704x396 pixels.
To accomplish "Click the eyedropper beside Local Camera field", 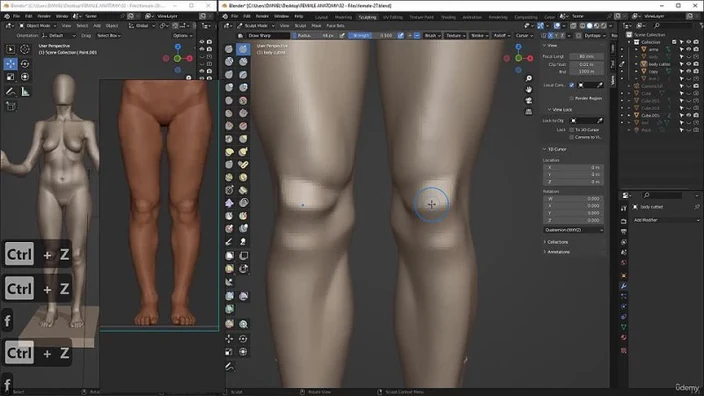I will click(600, 85).
